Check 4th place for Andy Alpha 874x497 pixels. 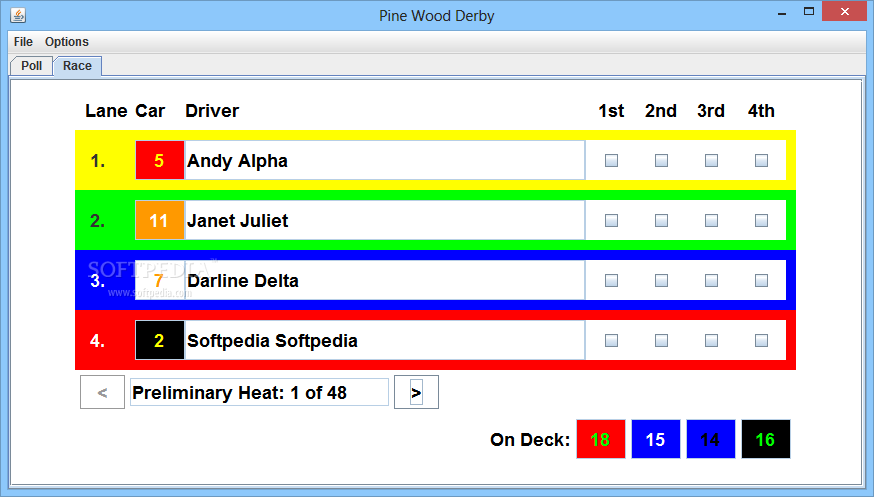click(x=761, y=160)
